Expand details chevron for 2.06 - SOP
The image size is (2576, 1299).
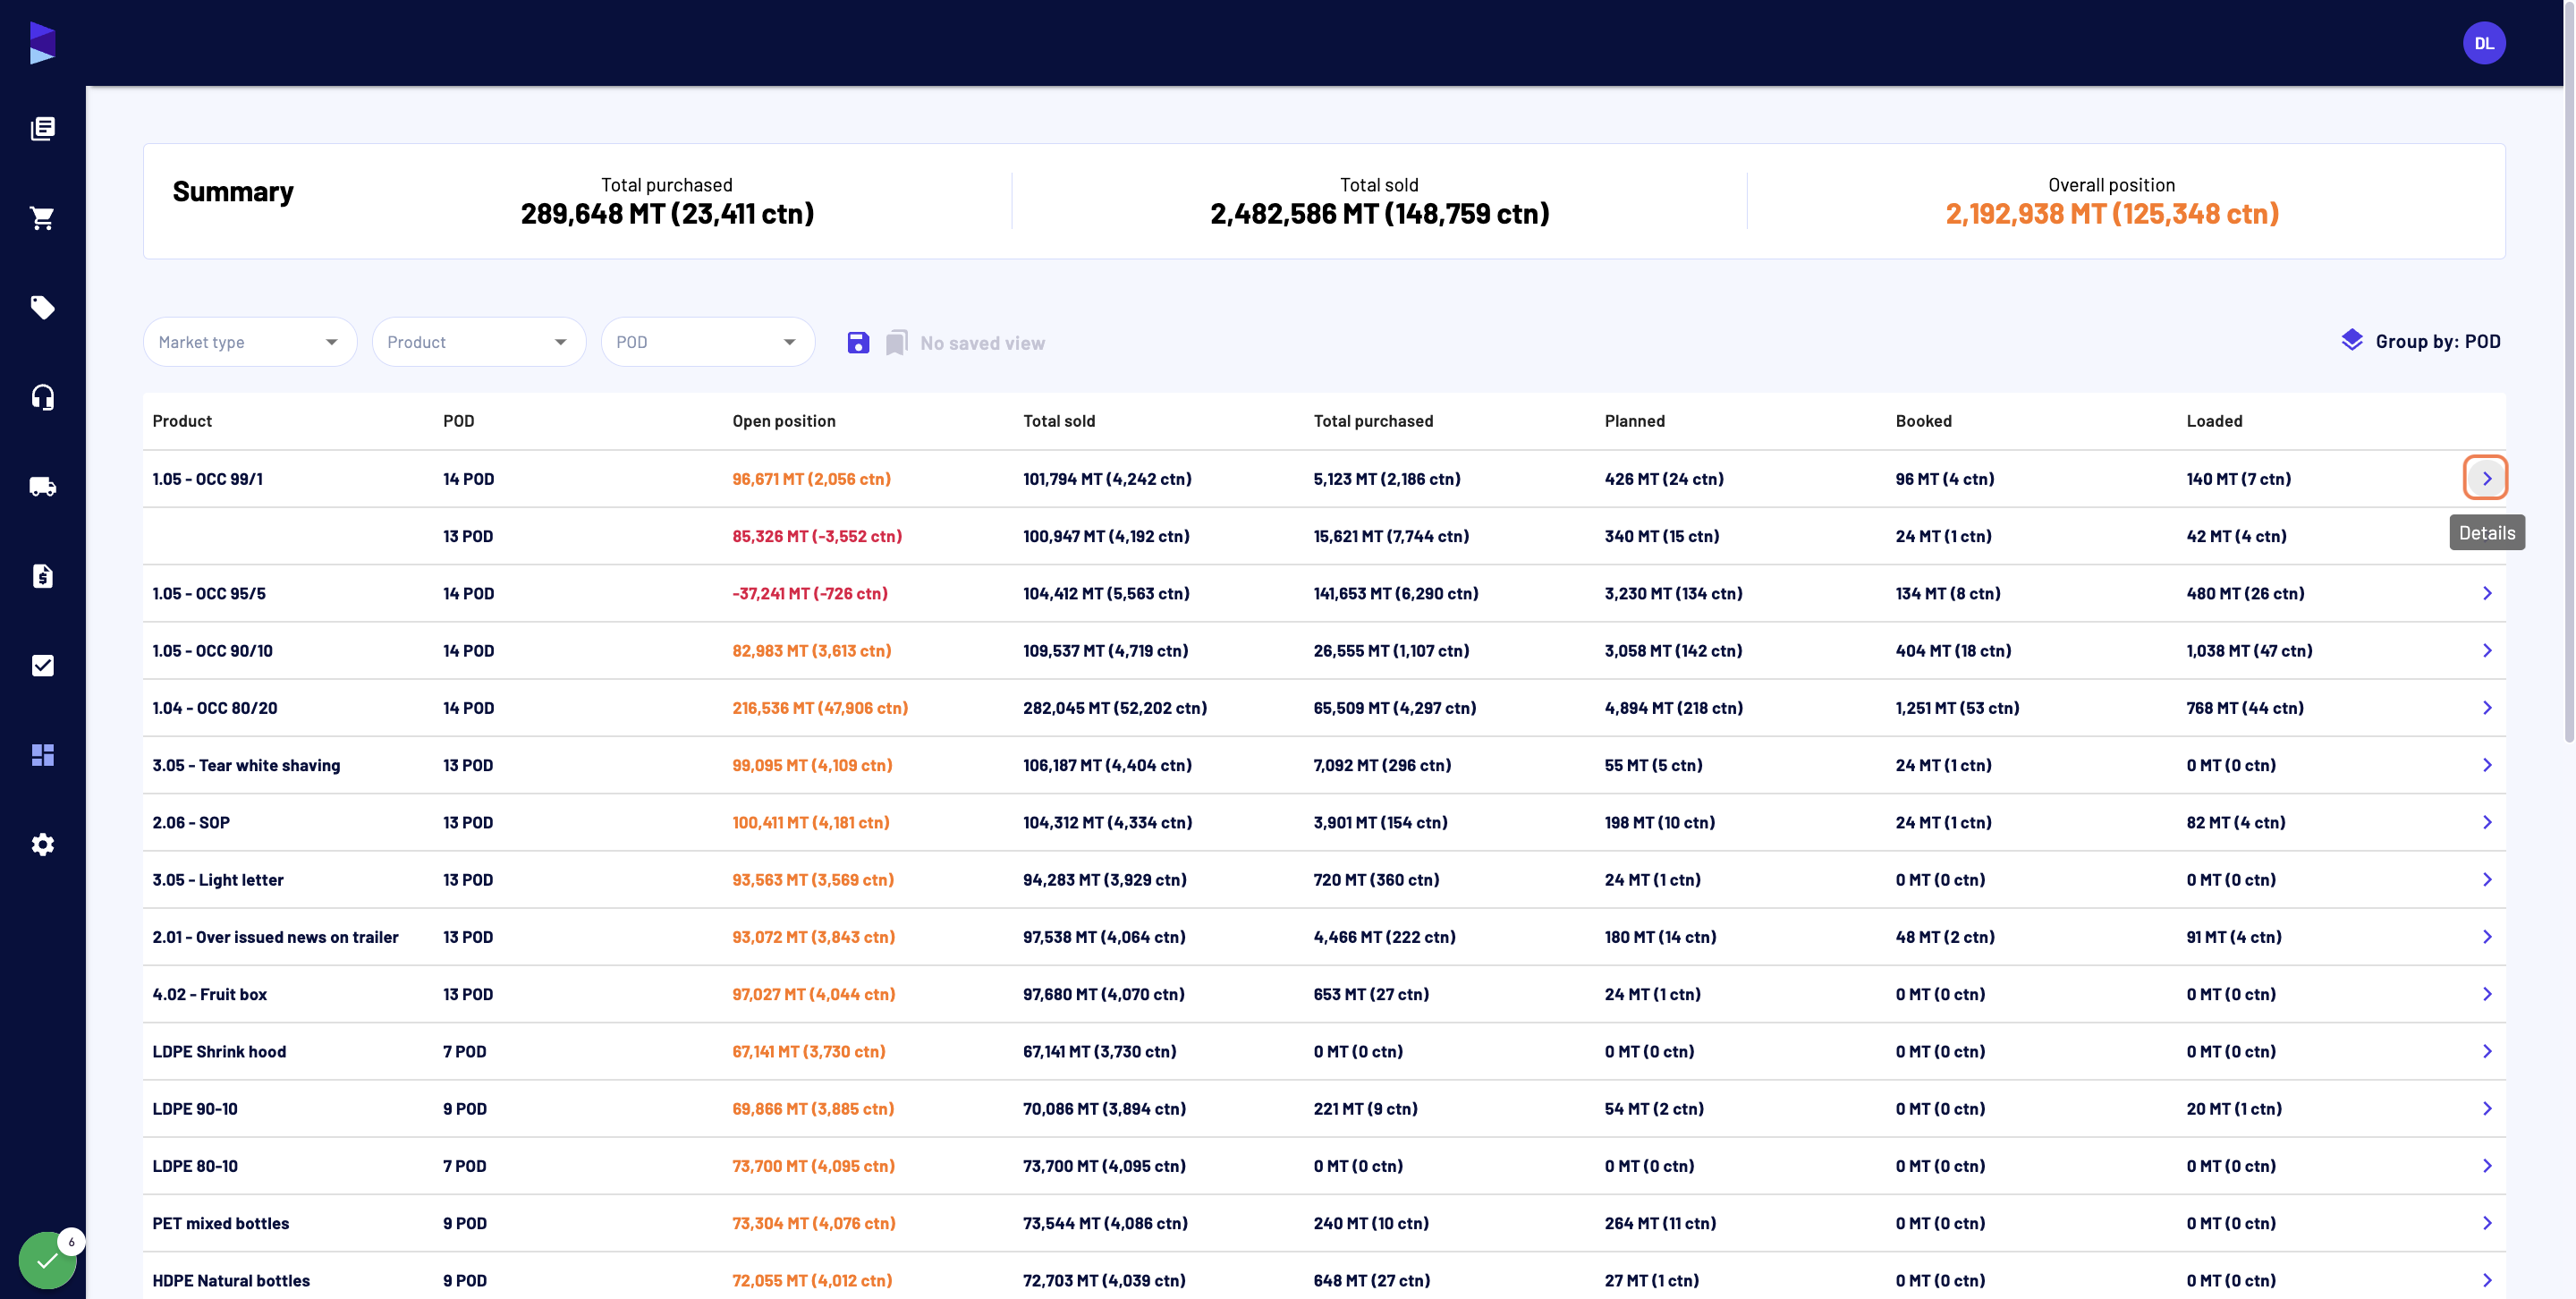(2486, 822)
